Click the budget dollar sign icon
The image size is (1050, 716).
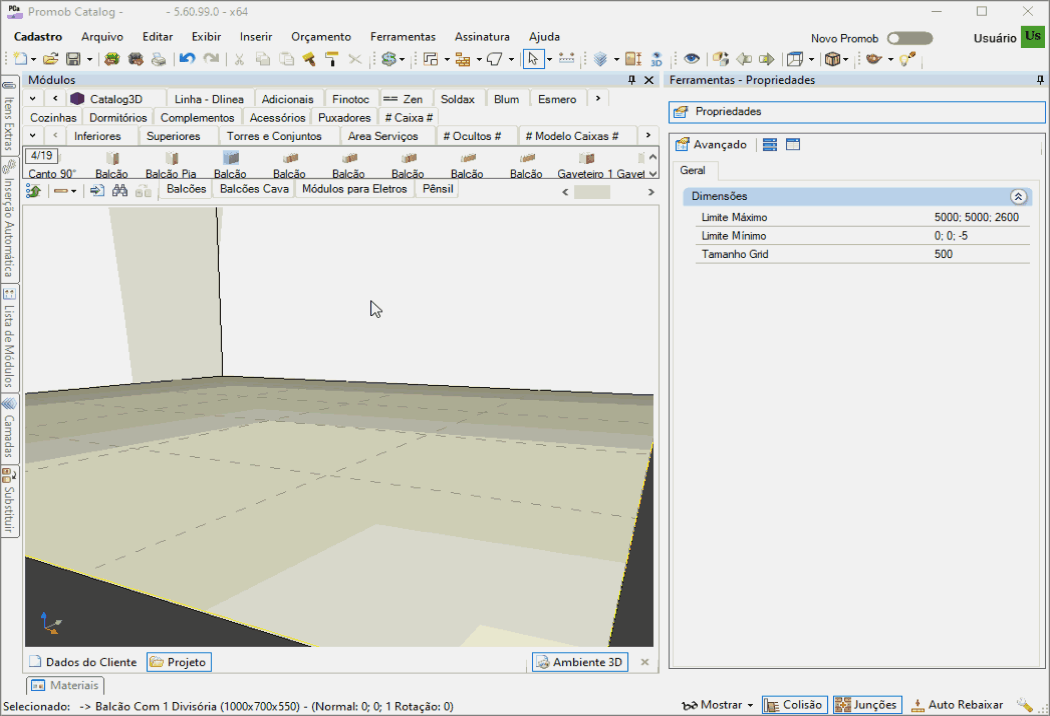tap(389, 59)
